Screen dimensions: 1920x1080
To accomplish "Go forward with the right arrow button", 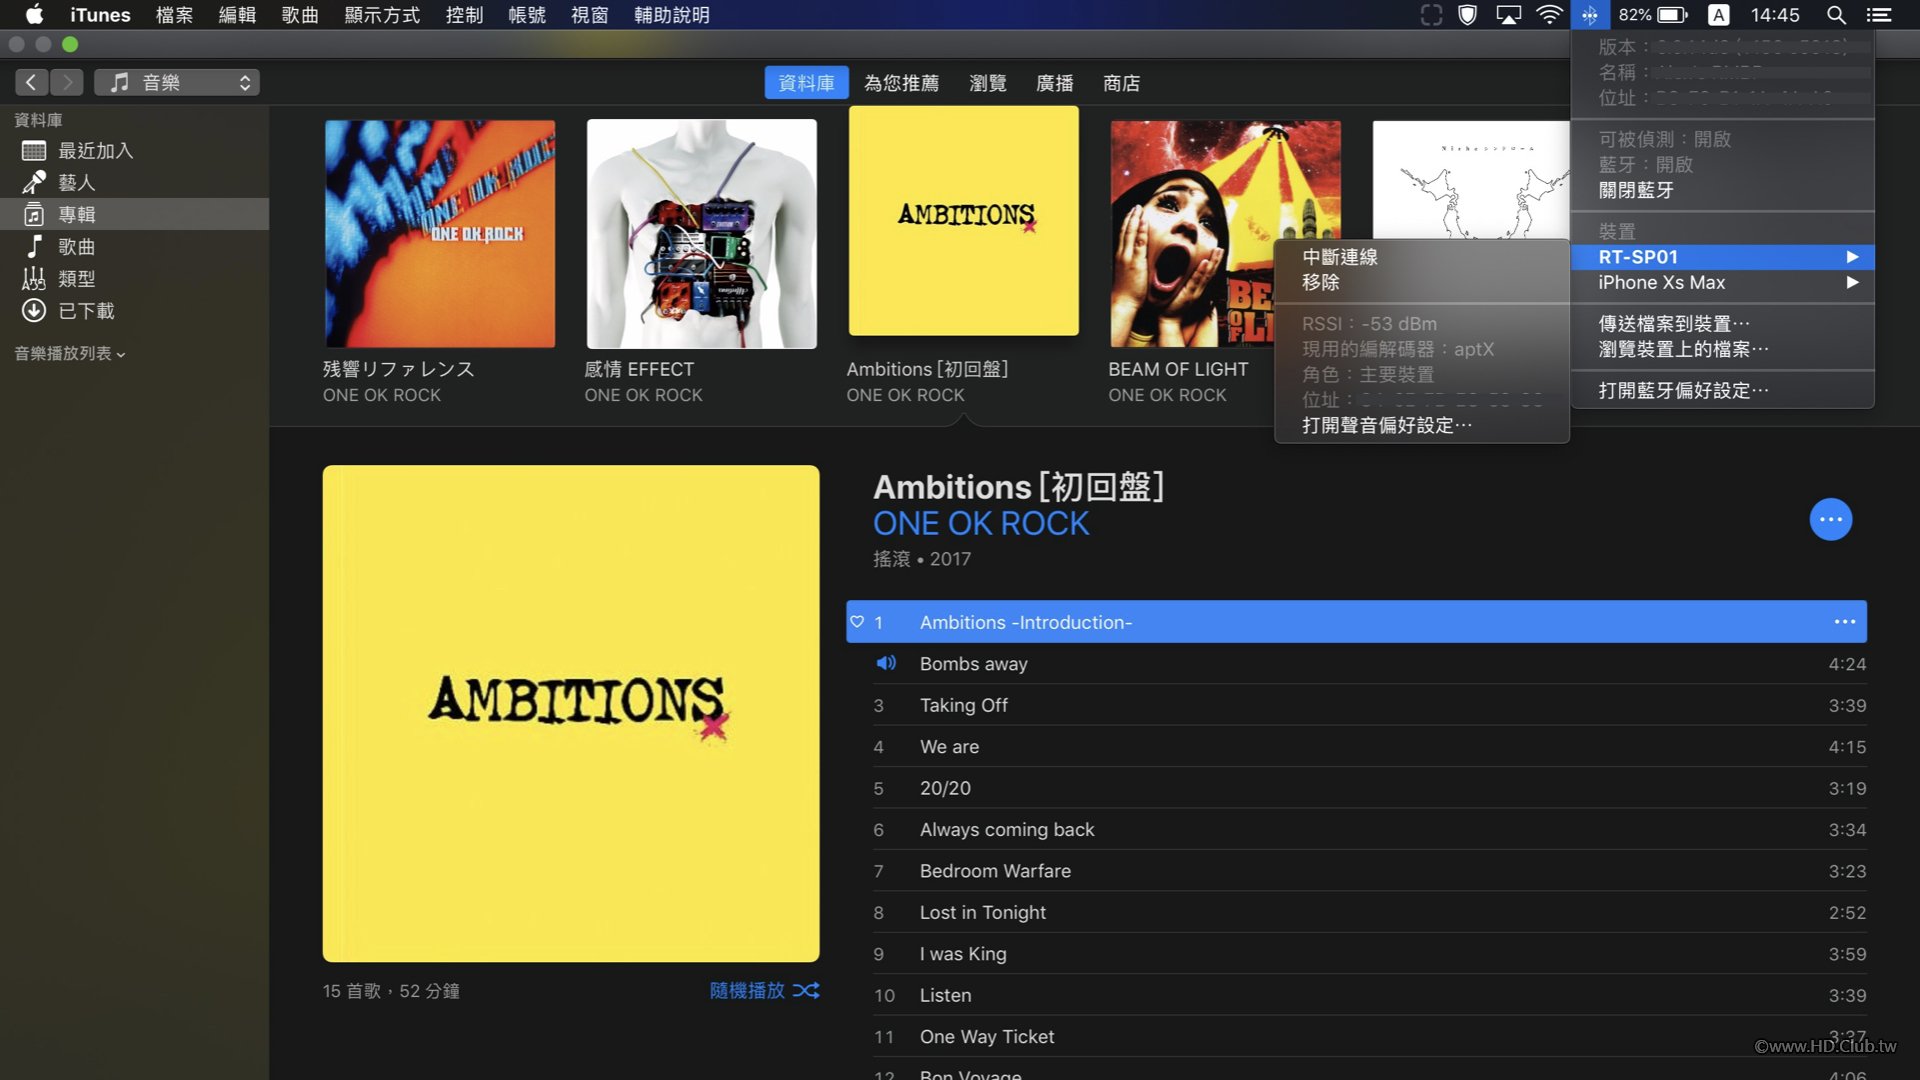I will click(67, 82).
